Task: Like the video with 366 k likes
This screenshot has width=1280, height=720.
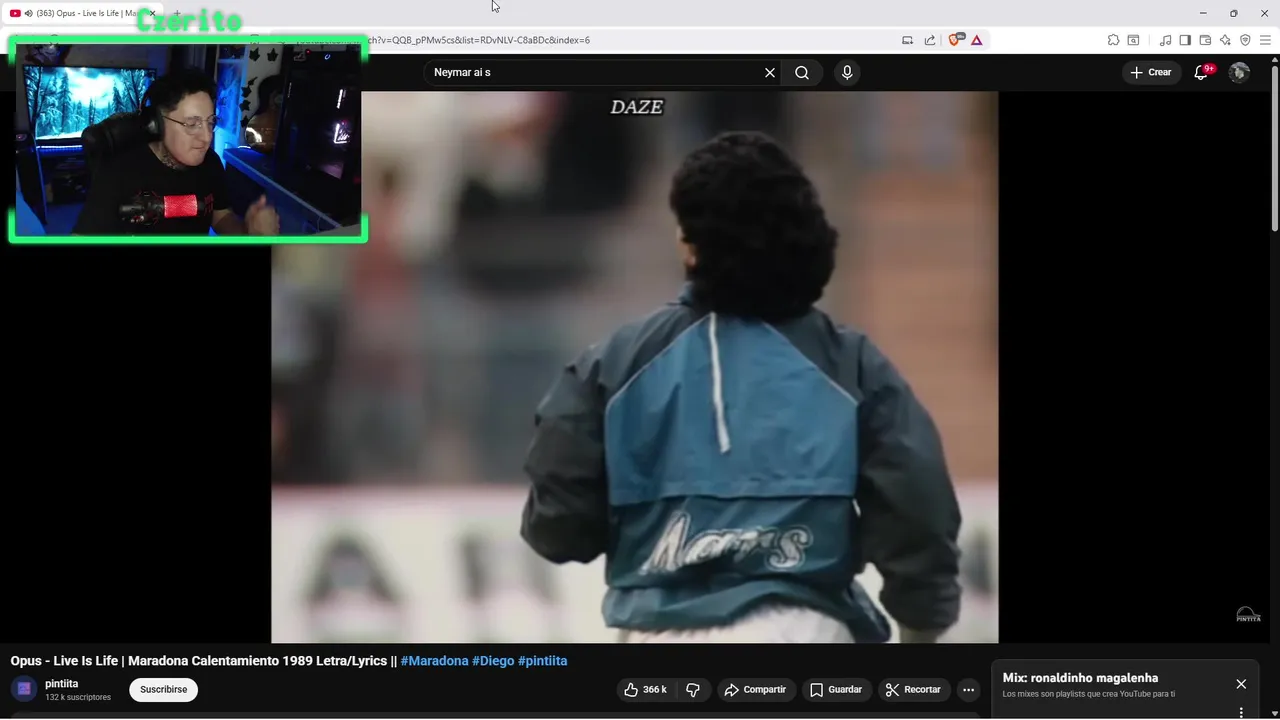Action: (645, 690)
